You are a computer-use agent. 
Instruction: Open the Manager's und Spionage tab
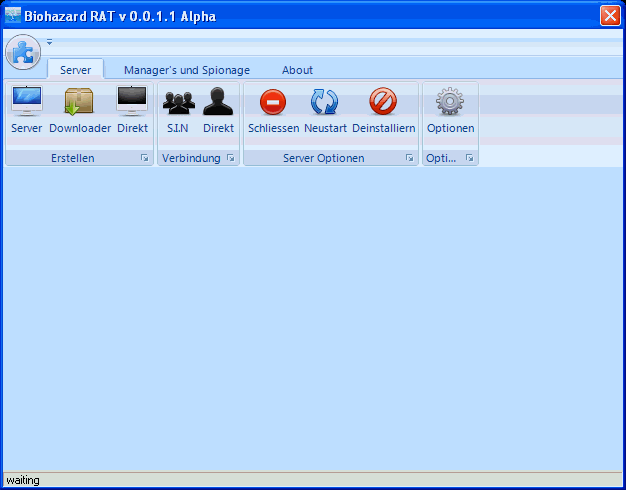(x=187, y=70)
